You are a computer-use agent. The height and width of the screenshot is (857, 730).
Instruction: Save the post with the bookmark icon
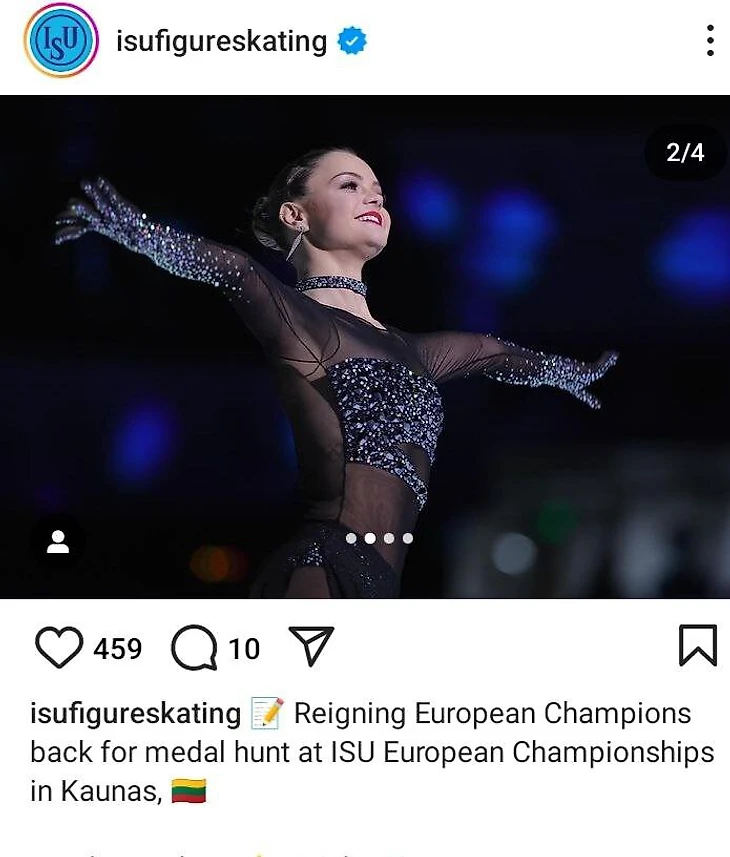click(698, 645)
